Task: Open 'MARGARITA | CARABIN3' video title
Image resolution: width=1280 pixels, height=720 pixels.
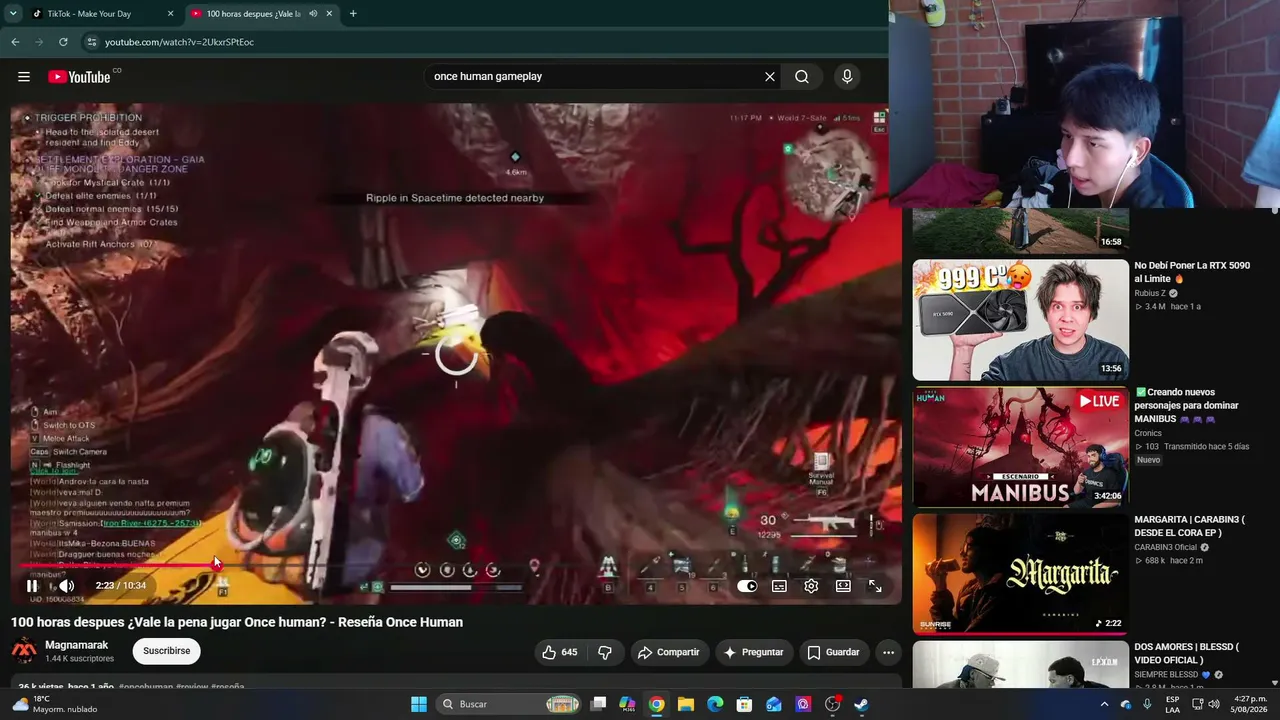Action: click(x=1189, y=526)
